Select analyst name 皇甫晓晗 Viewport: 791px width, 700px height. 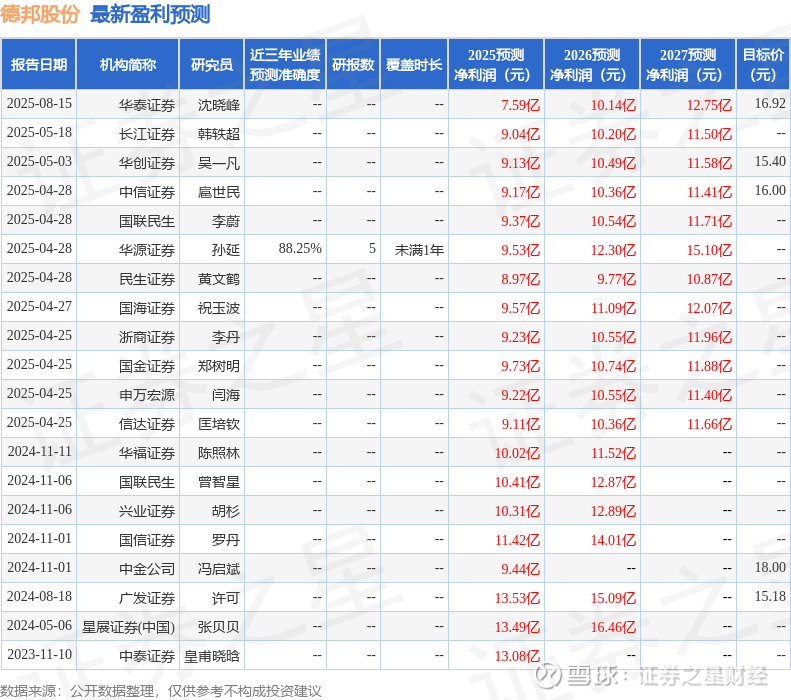[212, 656]
